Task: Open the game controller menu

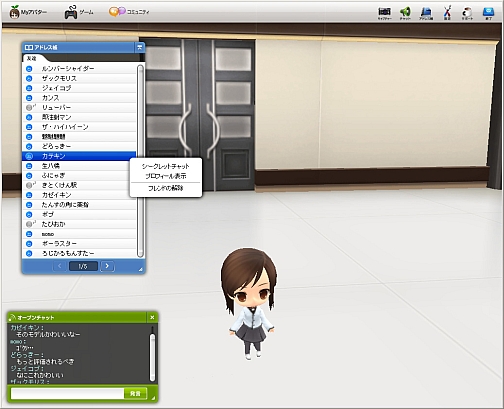Action: (79, 13)
